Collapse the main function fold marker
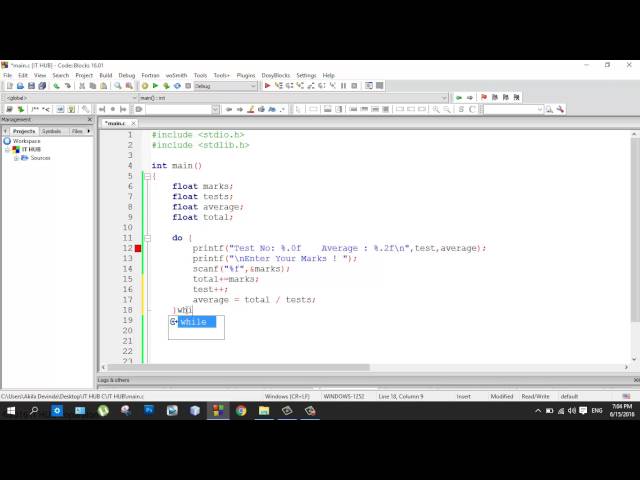 (147, 176)
